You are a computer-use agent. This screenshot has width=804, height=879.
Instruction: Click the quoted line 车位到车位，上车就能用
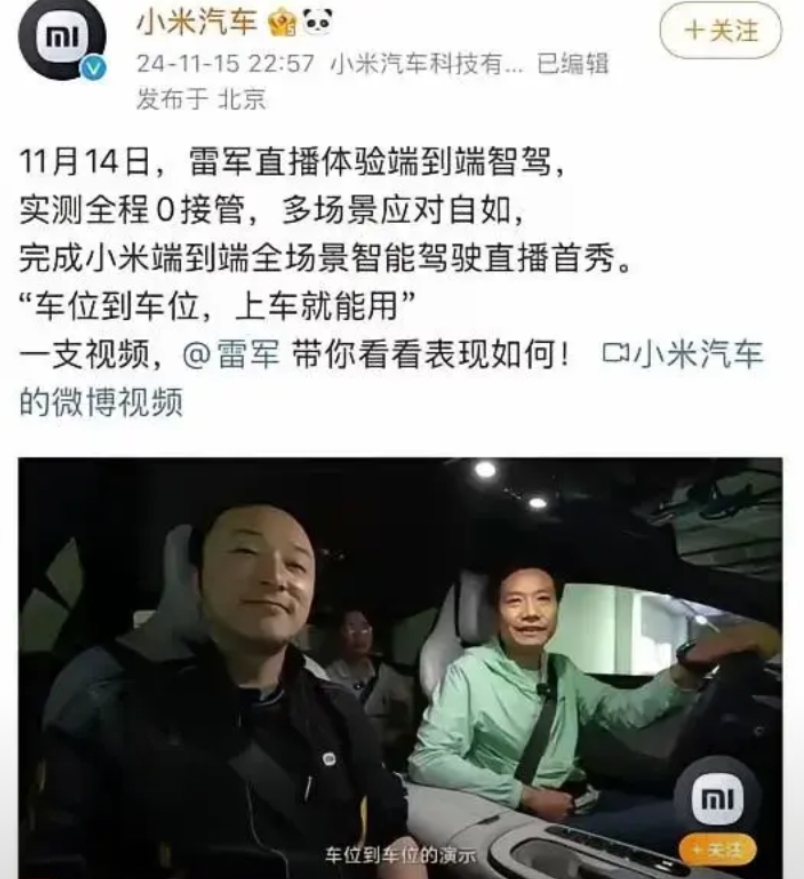coord(217,307)
